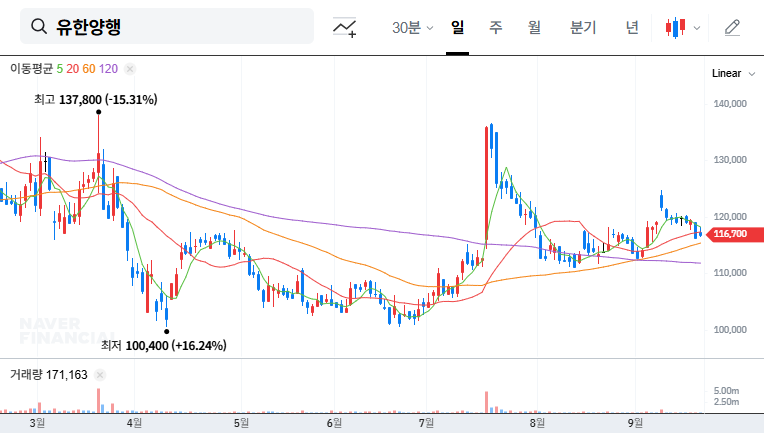Image resolution: width=764 pixels, height=433 pixels.
Task: Click the 130,000 price axis label
Action: tap(730, 160)
